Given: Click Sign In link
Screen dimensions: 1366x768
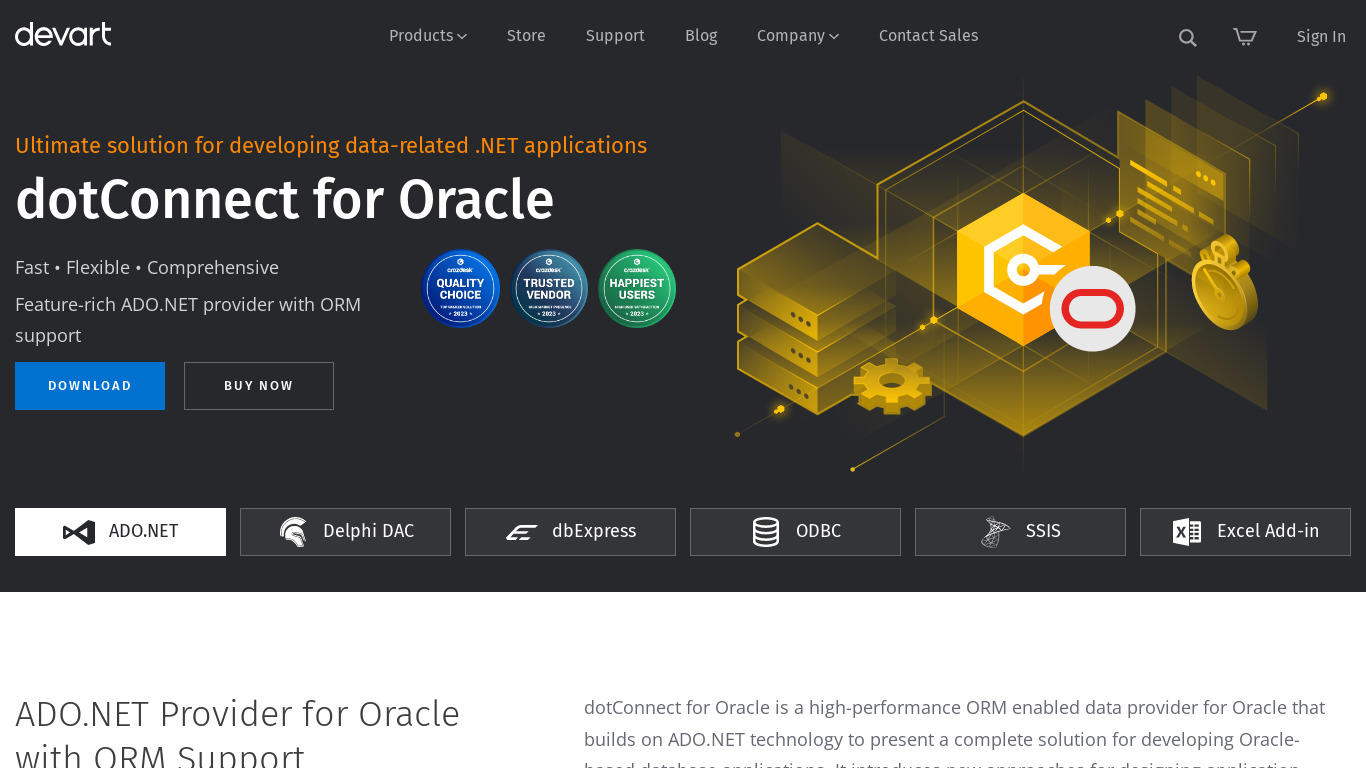Looking at the screenshot, I should pyautogui.click(x=1321, y=37).
